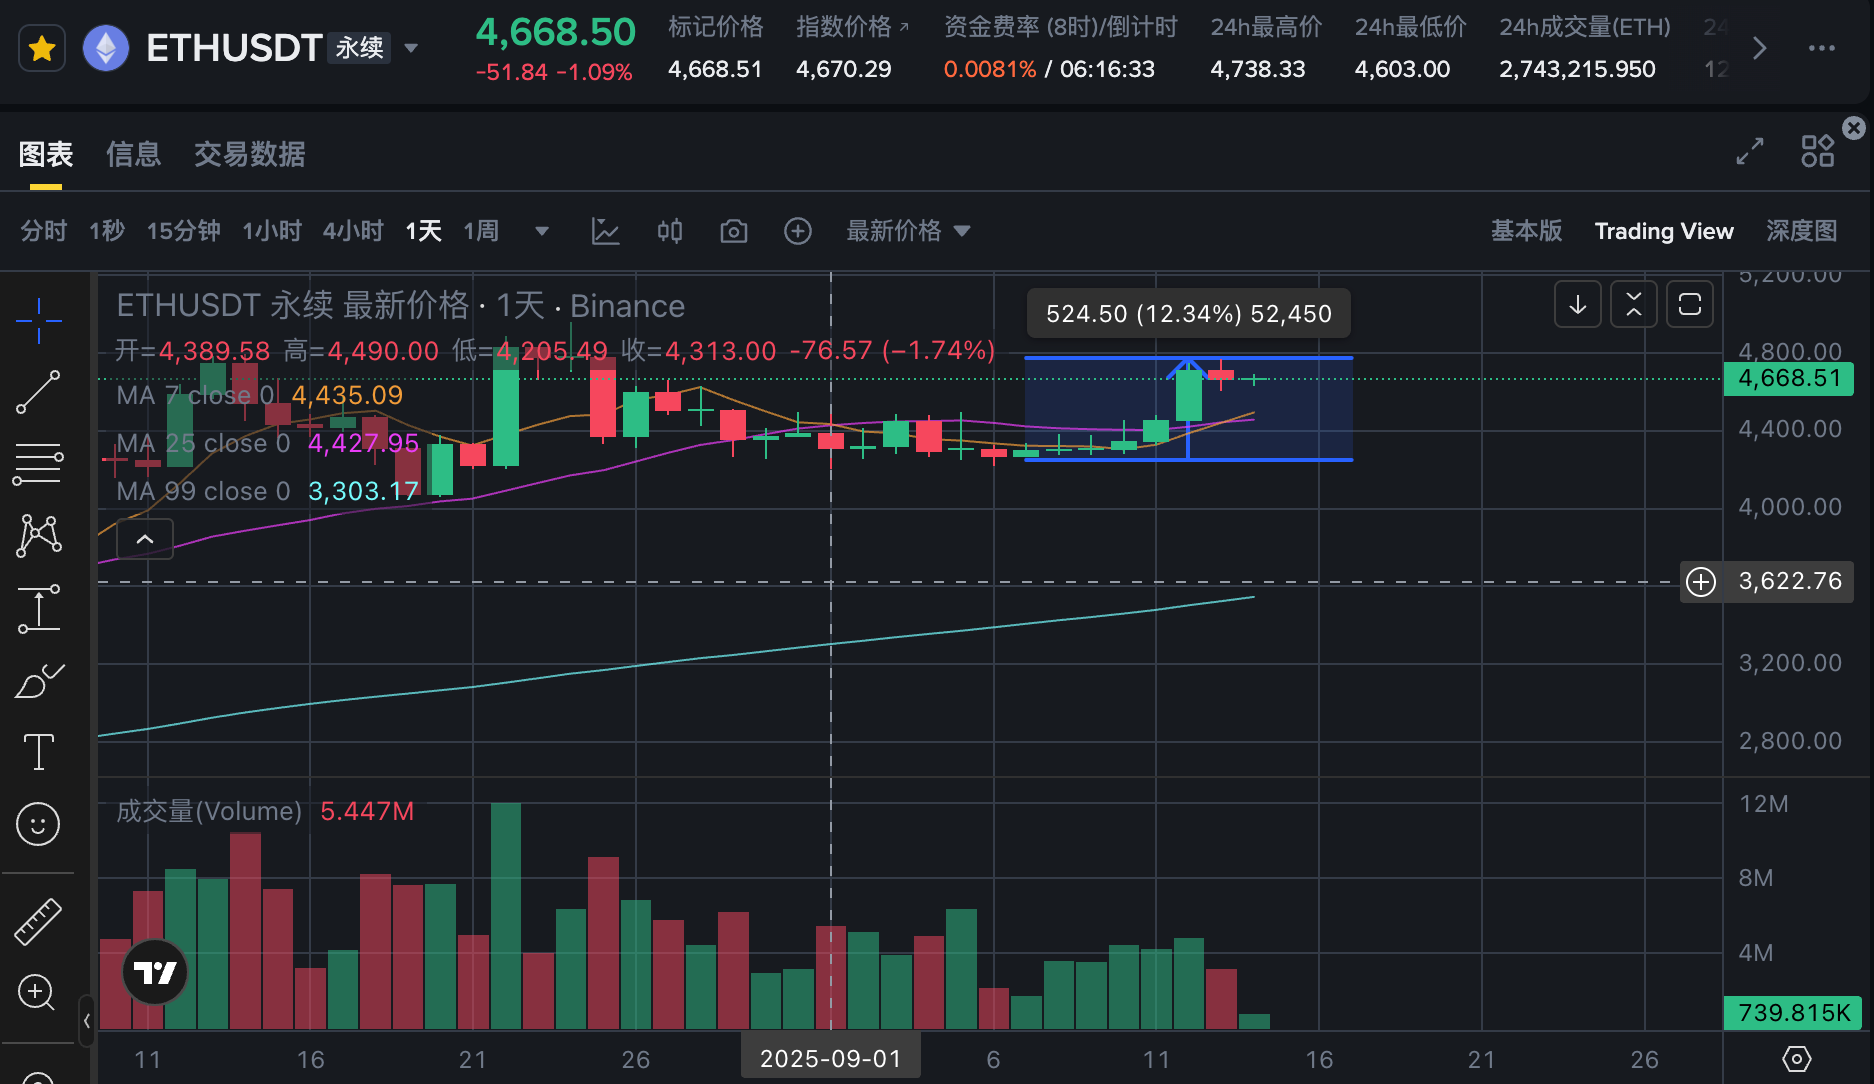Select the crosshair cursor tool
The width and height of the screenshot is (1874, 1084).
click(39, 320)
